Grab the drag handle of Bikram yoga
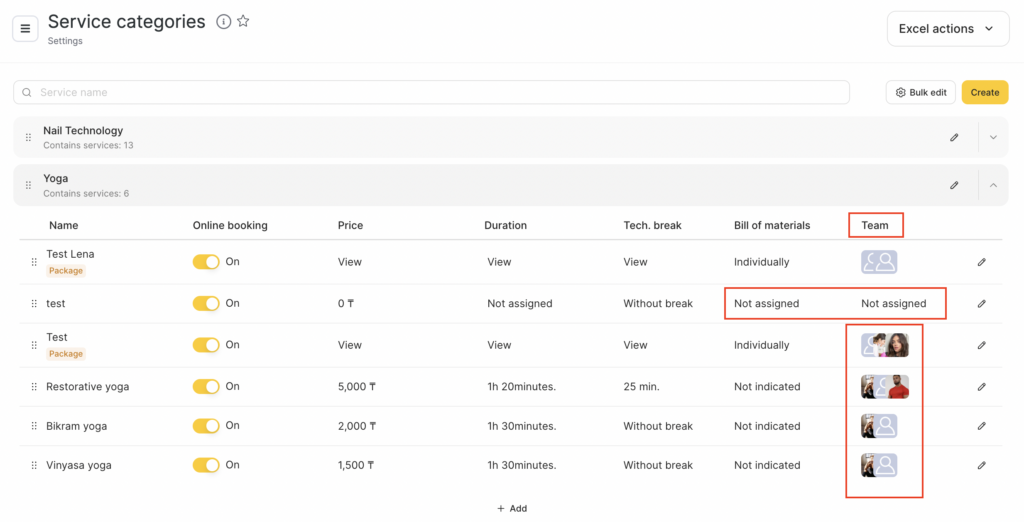The width and height of the screenshot is (1024, 522). [34, 426]
